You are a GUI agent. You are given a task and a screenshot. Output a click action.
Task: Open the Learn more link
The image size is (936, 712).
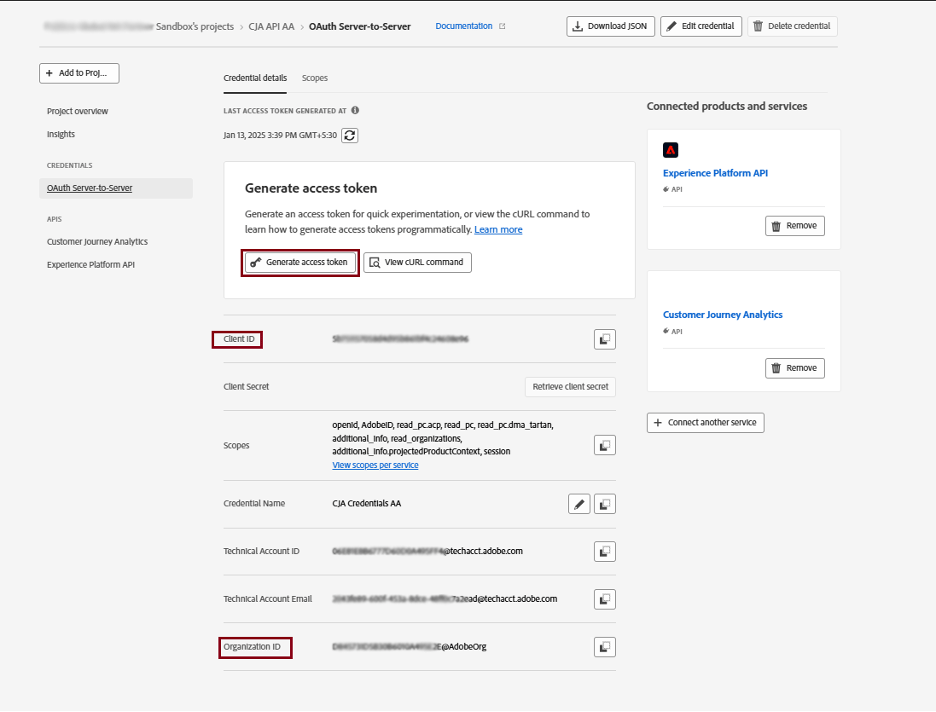coord(497,228)
